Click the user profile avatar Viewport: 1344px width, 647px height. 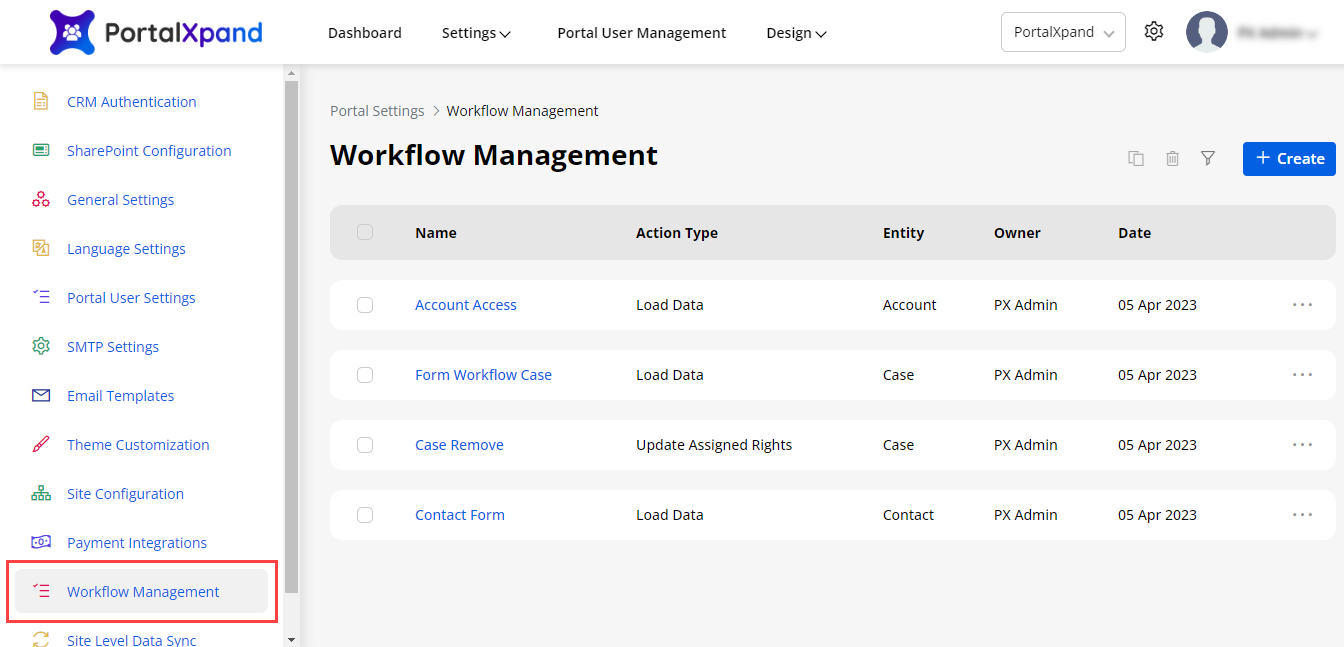click(1207, 32)
